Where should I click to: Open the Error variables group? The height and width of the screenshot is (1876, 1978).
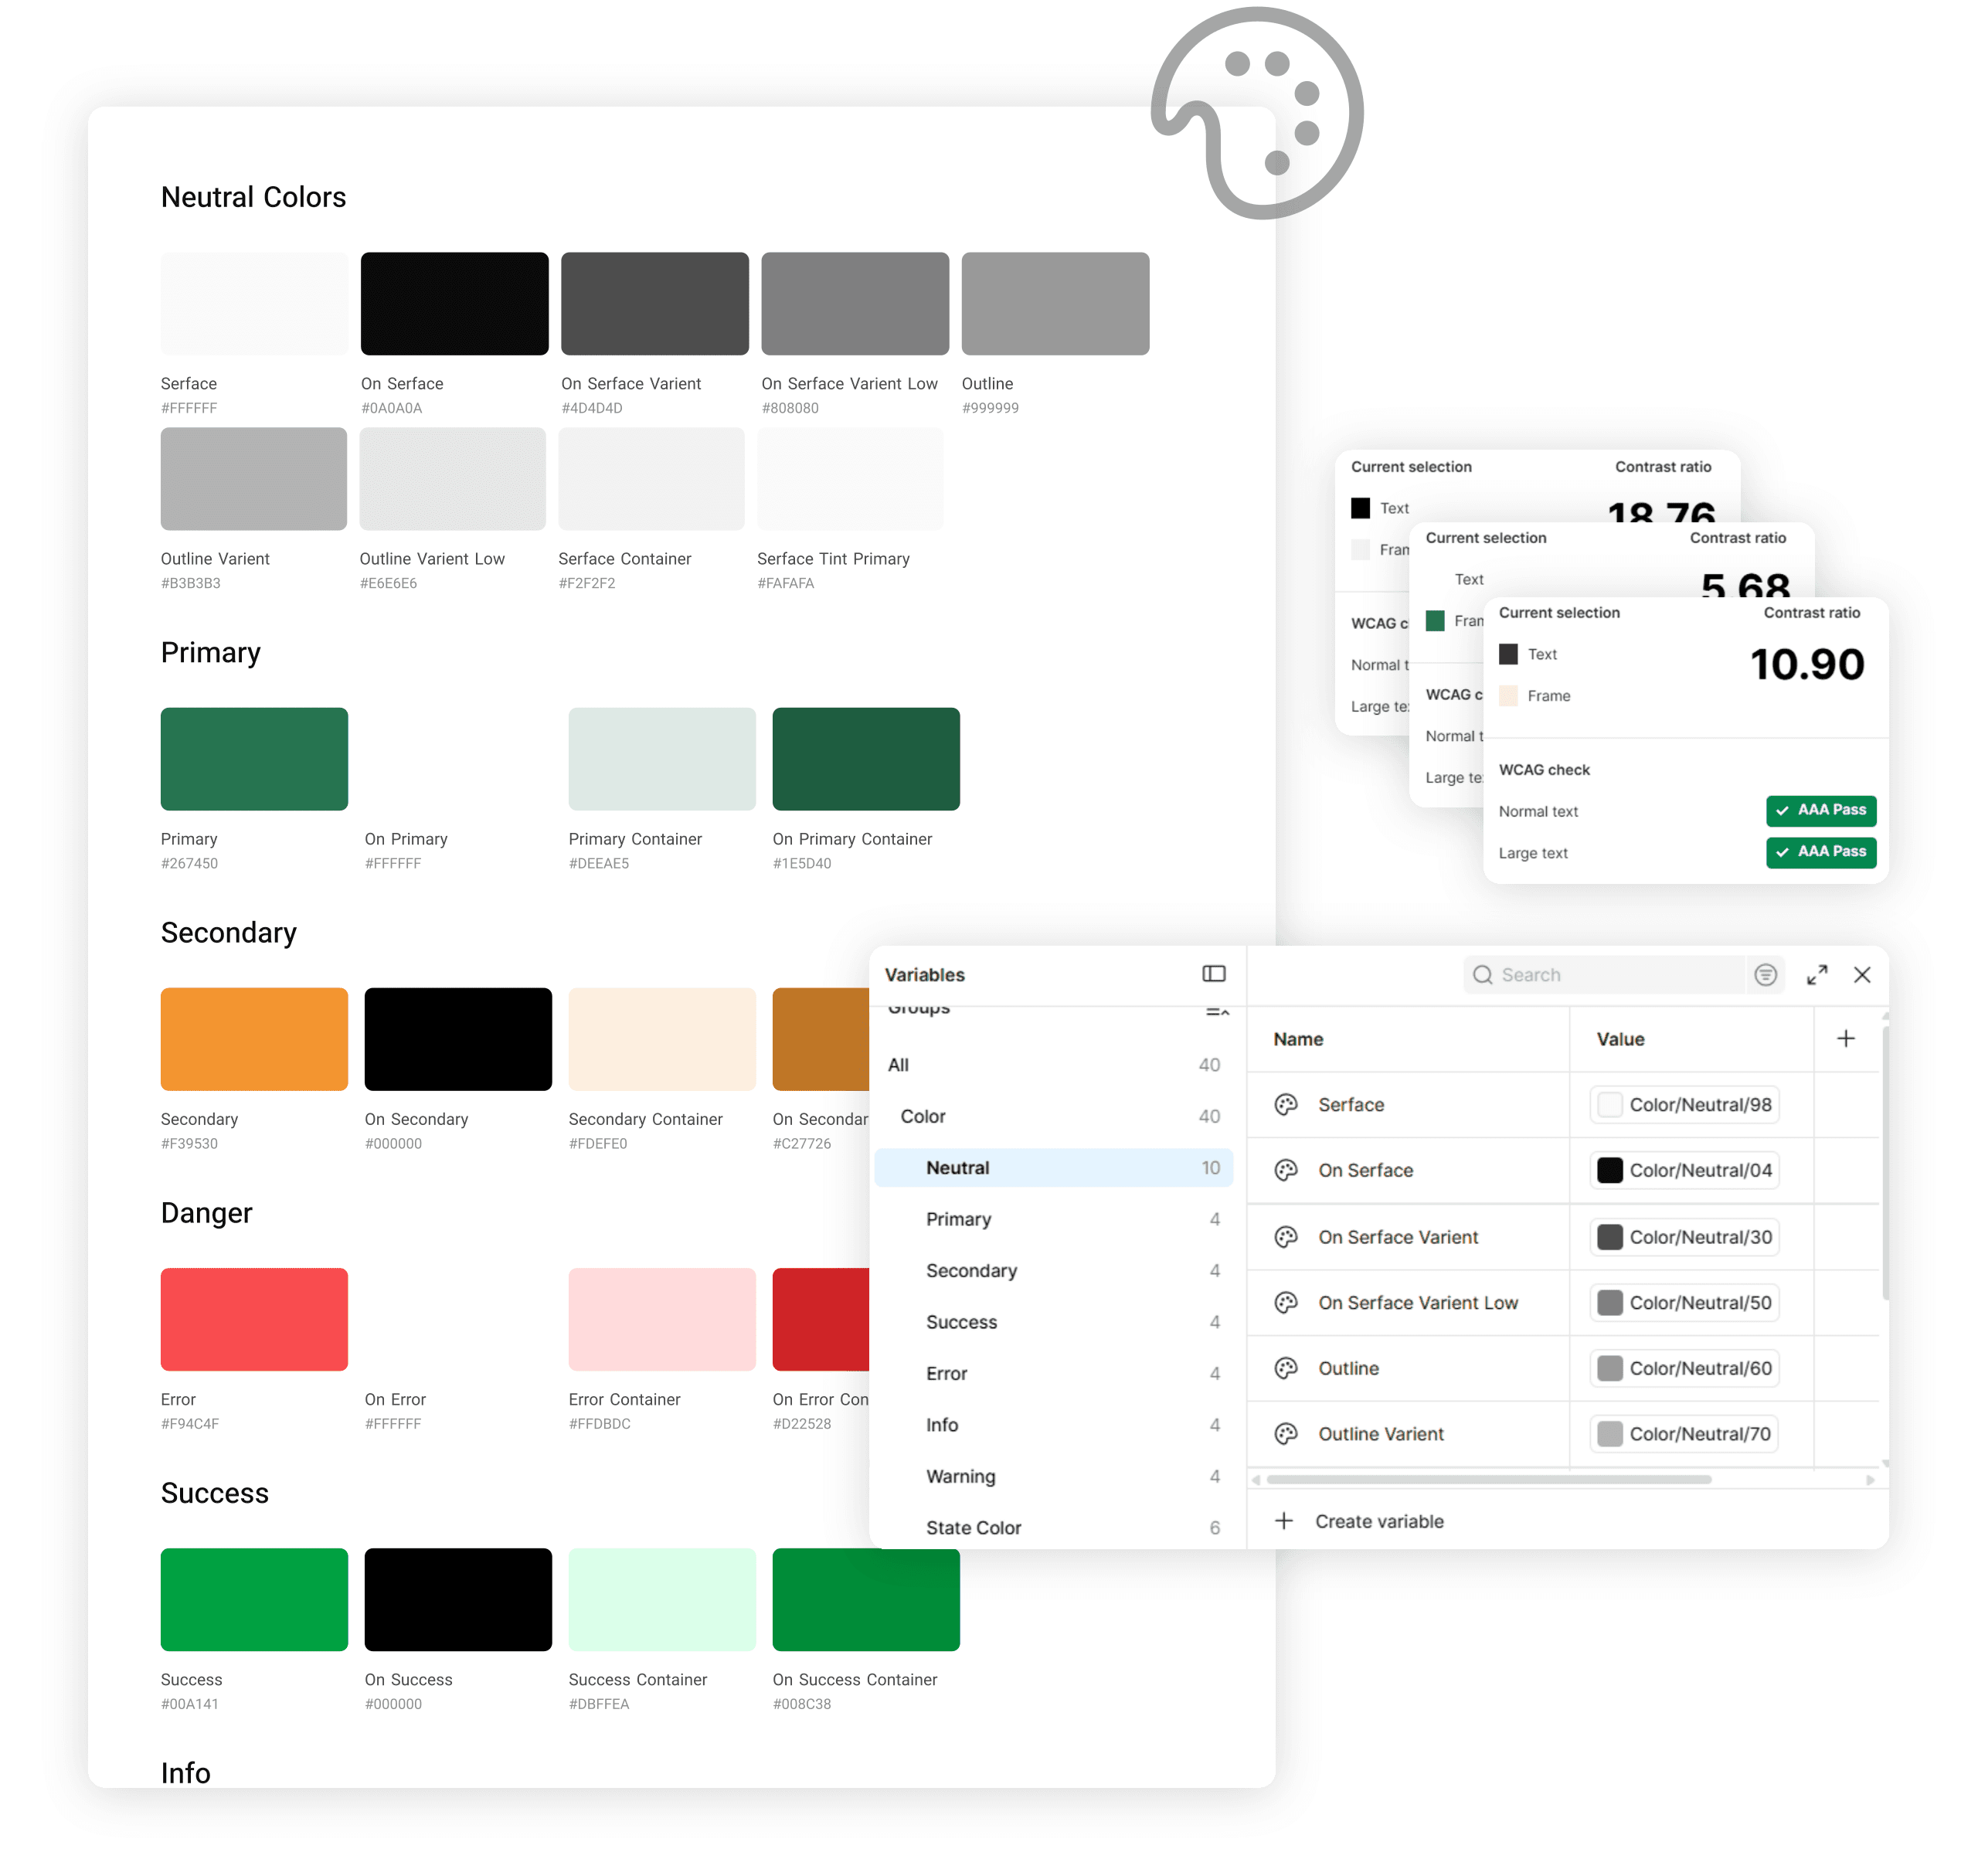[x=1054, y=1374]
